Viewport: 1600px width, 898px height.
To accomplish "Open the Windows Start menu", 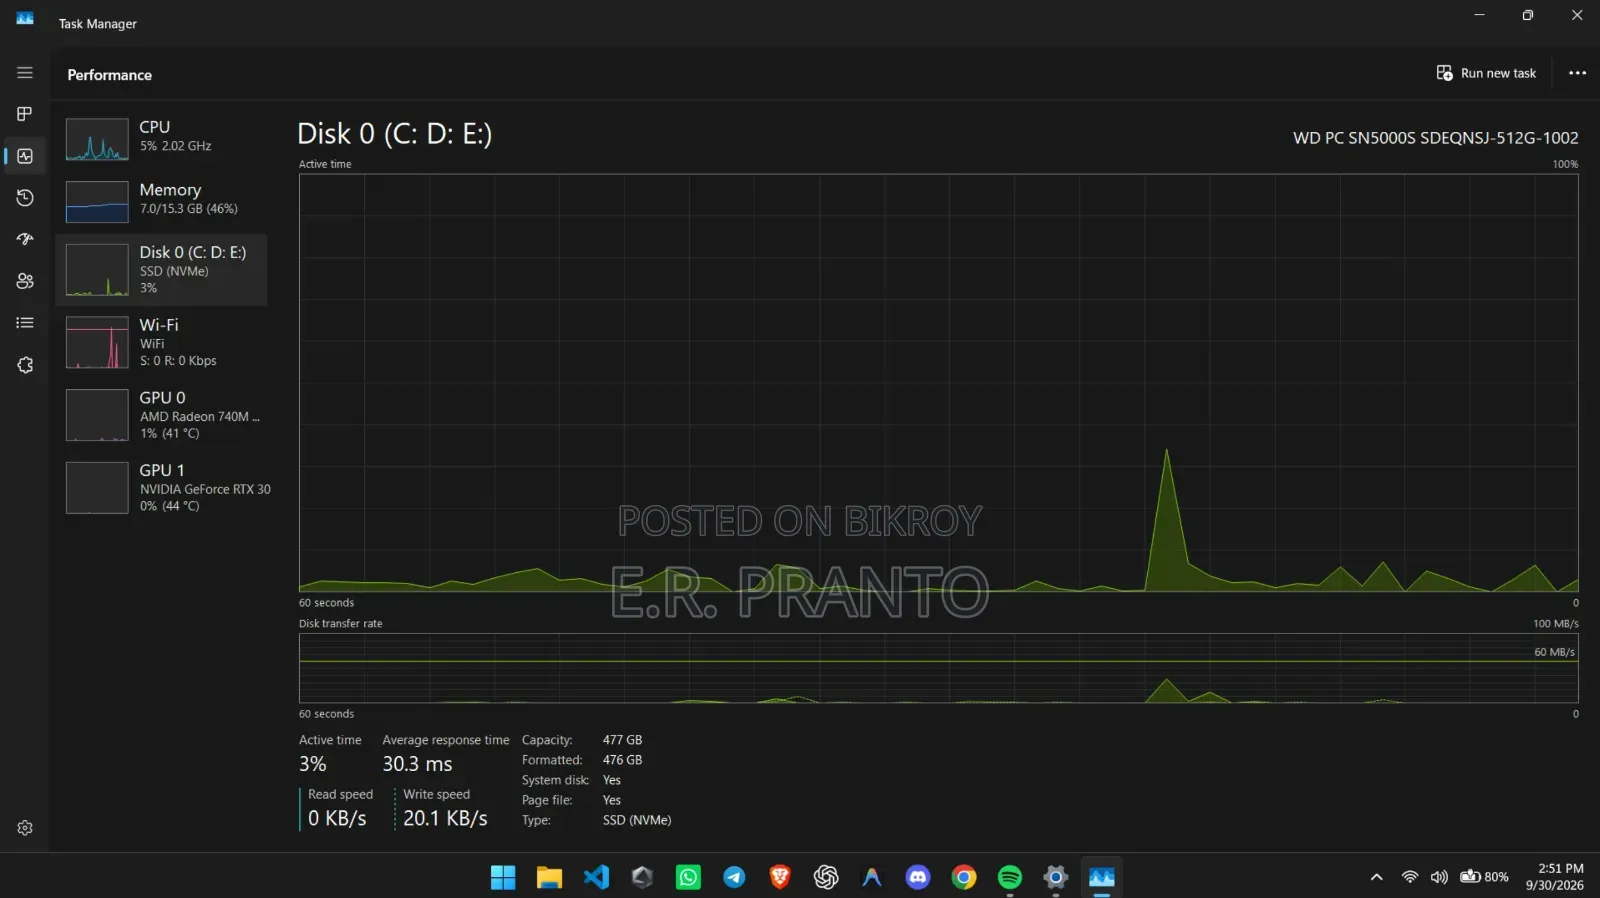I will 503,877.
